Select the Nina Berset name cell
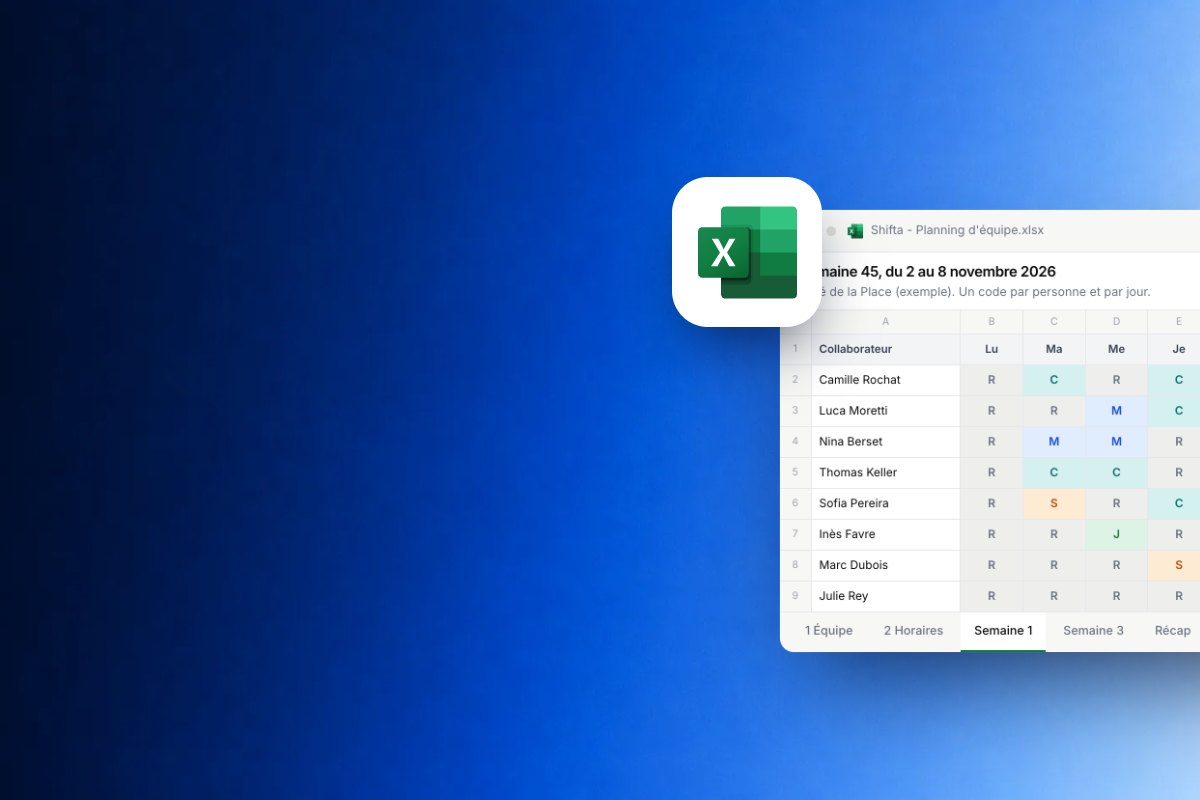This screenshot has width=1200, height=800. (x=886, y=442)
